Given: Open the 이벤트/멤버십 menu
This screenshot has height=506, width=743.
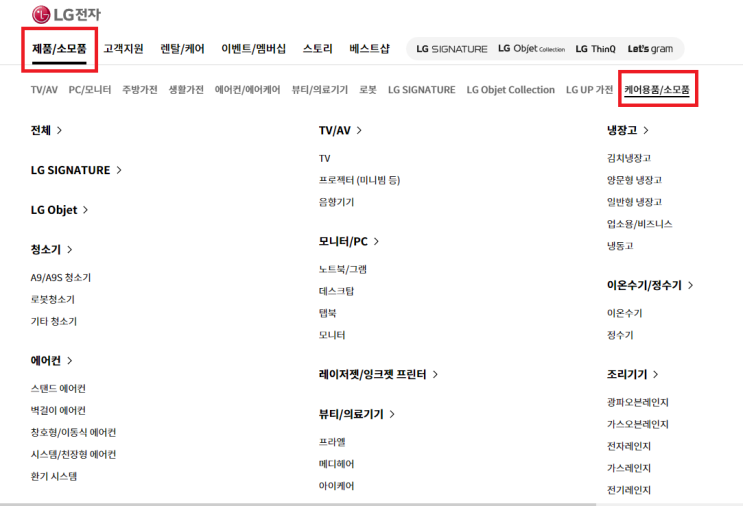Looking at the screenshot, I should (254, 49).
